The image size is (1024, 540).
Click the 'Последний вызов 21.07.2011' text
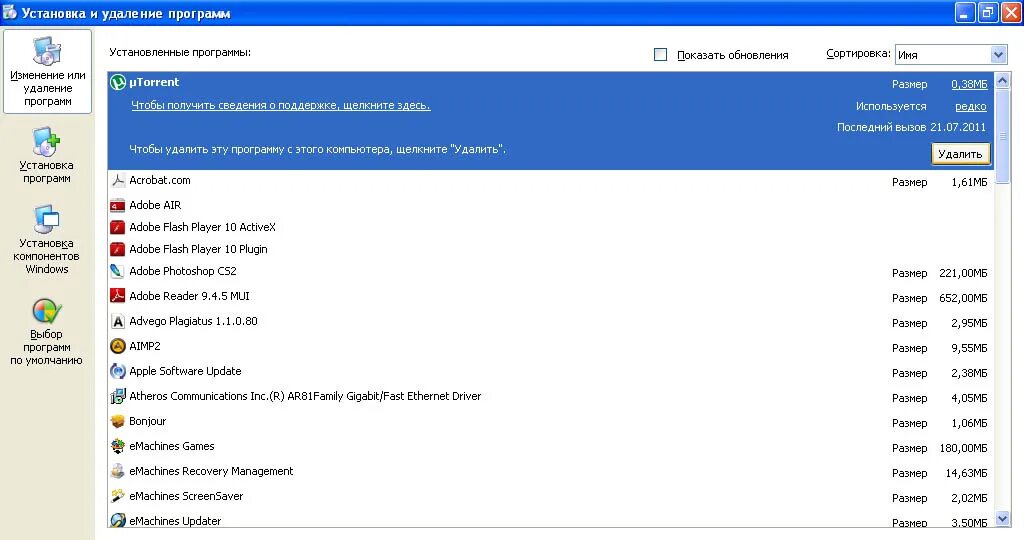point(912,127)
